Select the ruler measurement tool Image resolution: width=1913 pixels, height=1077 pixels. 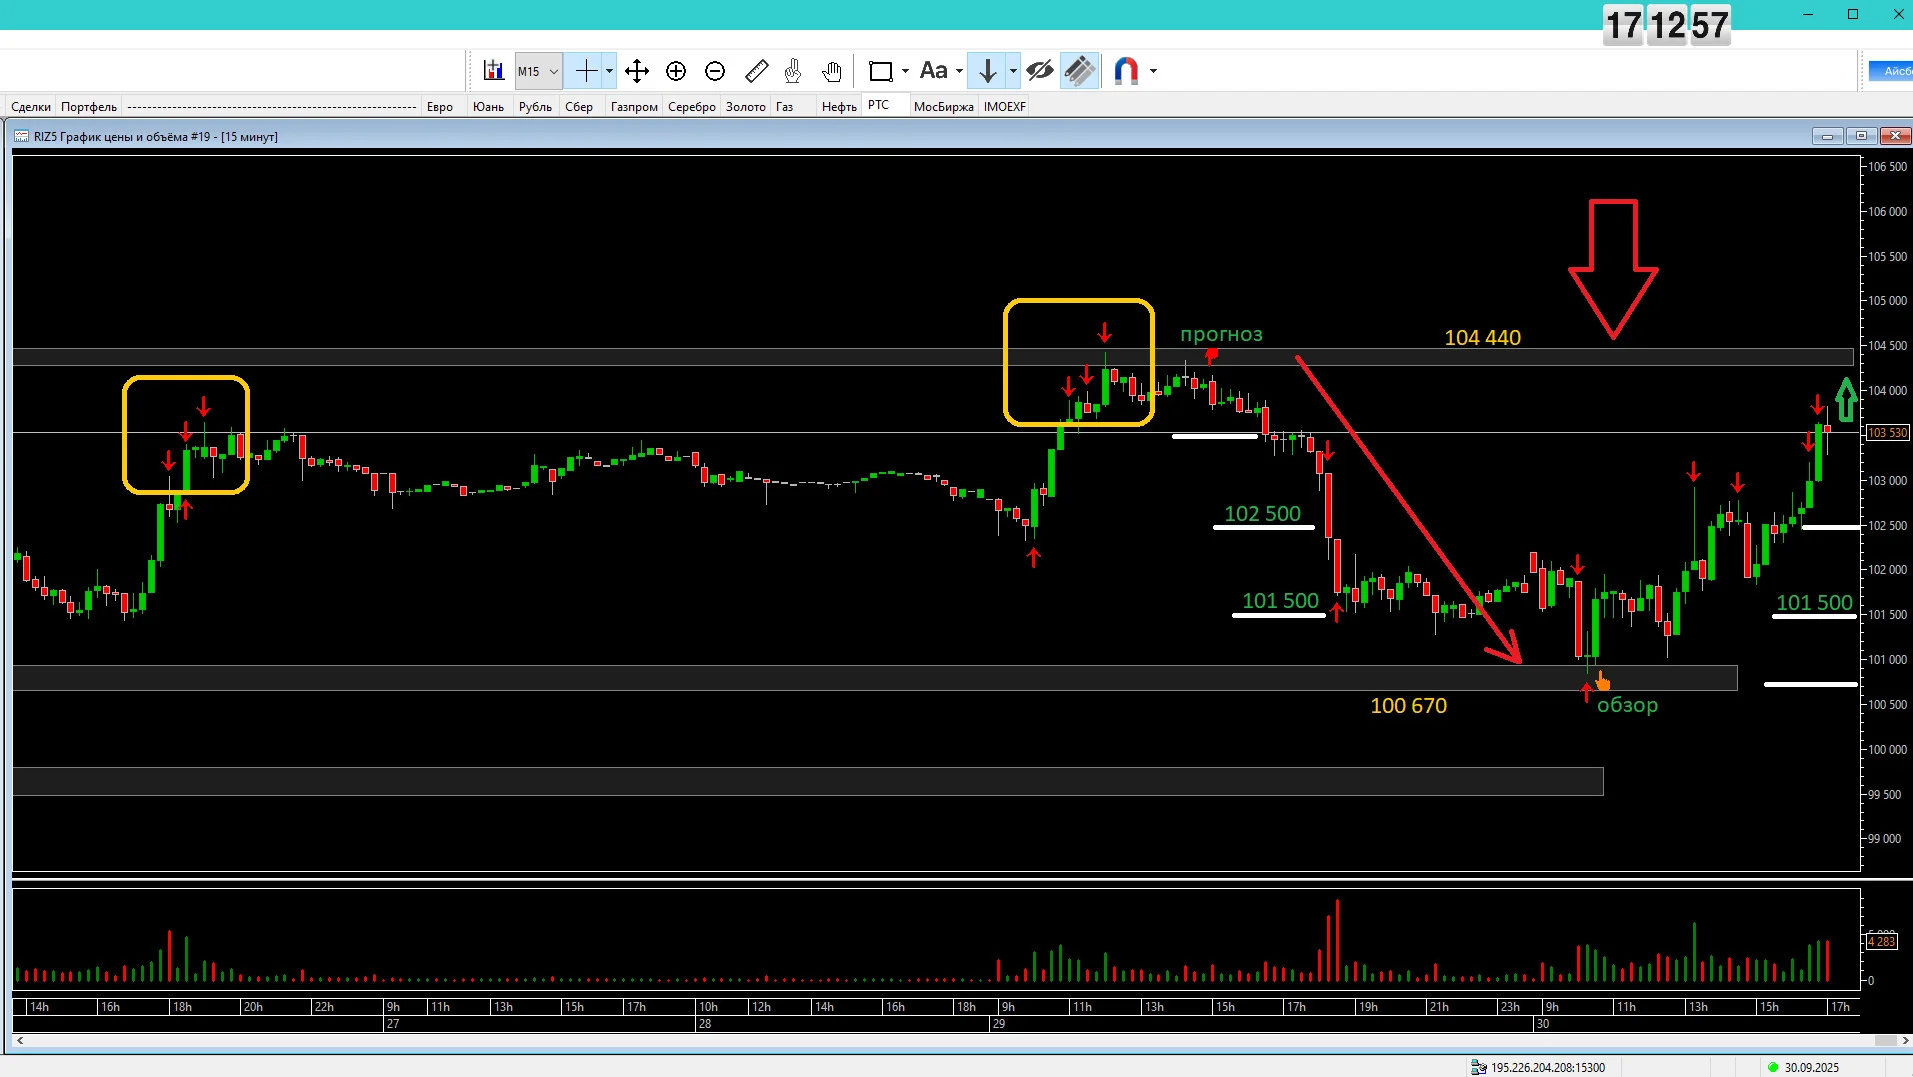tap(757, 71)
